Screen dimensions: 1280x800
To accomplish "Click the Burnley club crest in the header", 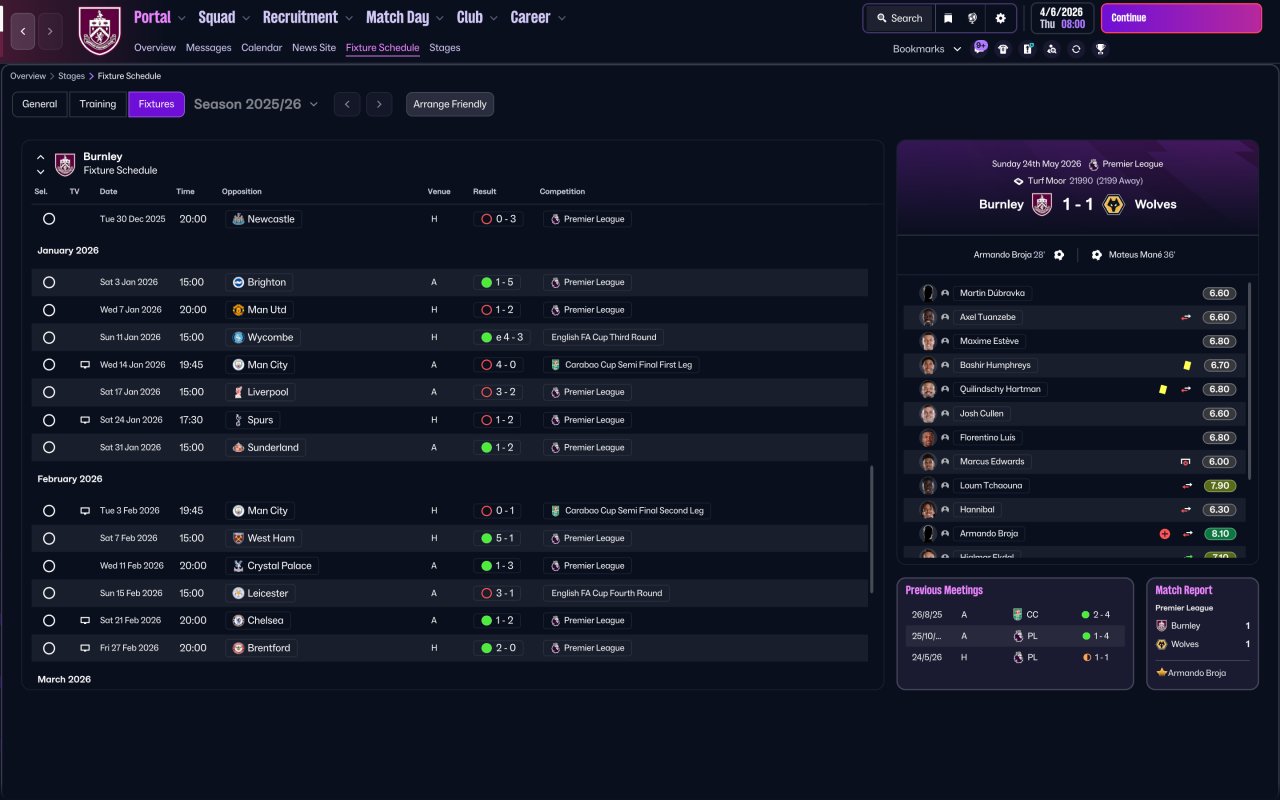I will coord(99,31).
